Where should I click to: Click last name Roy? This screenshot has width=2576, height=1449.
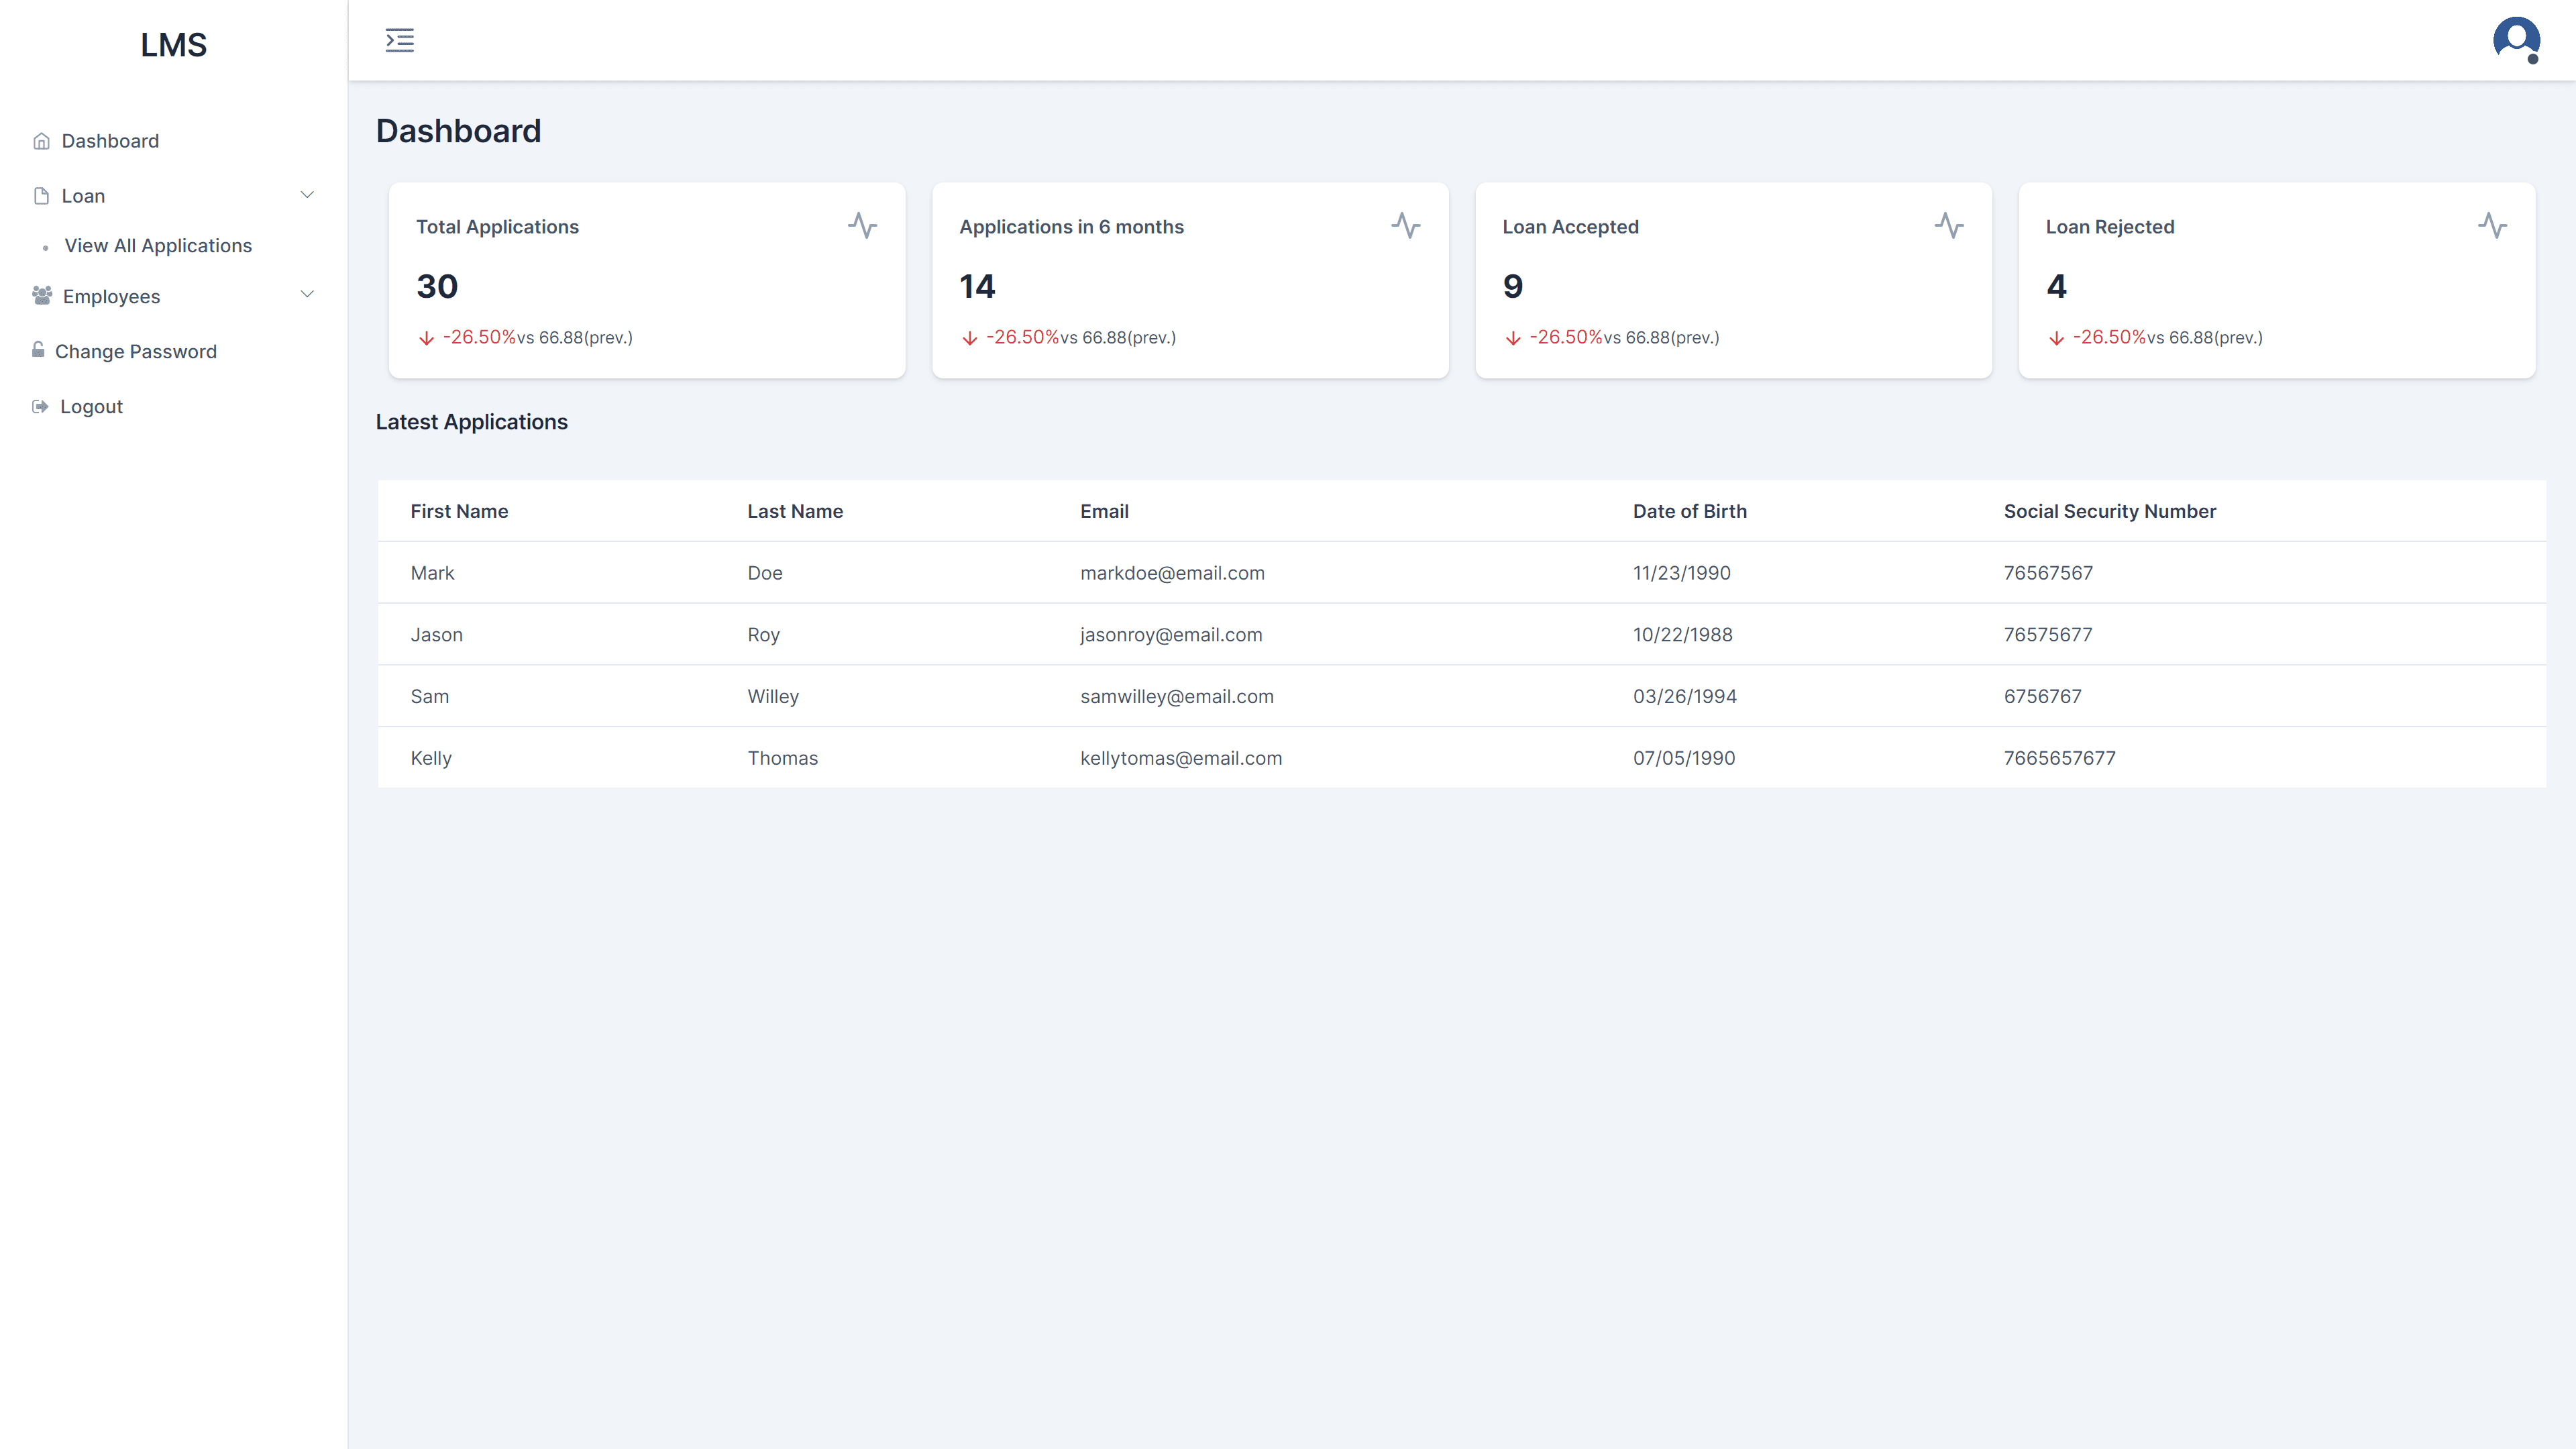pyautogui.click(x=764, y=635)
